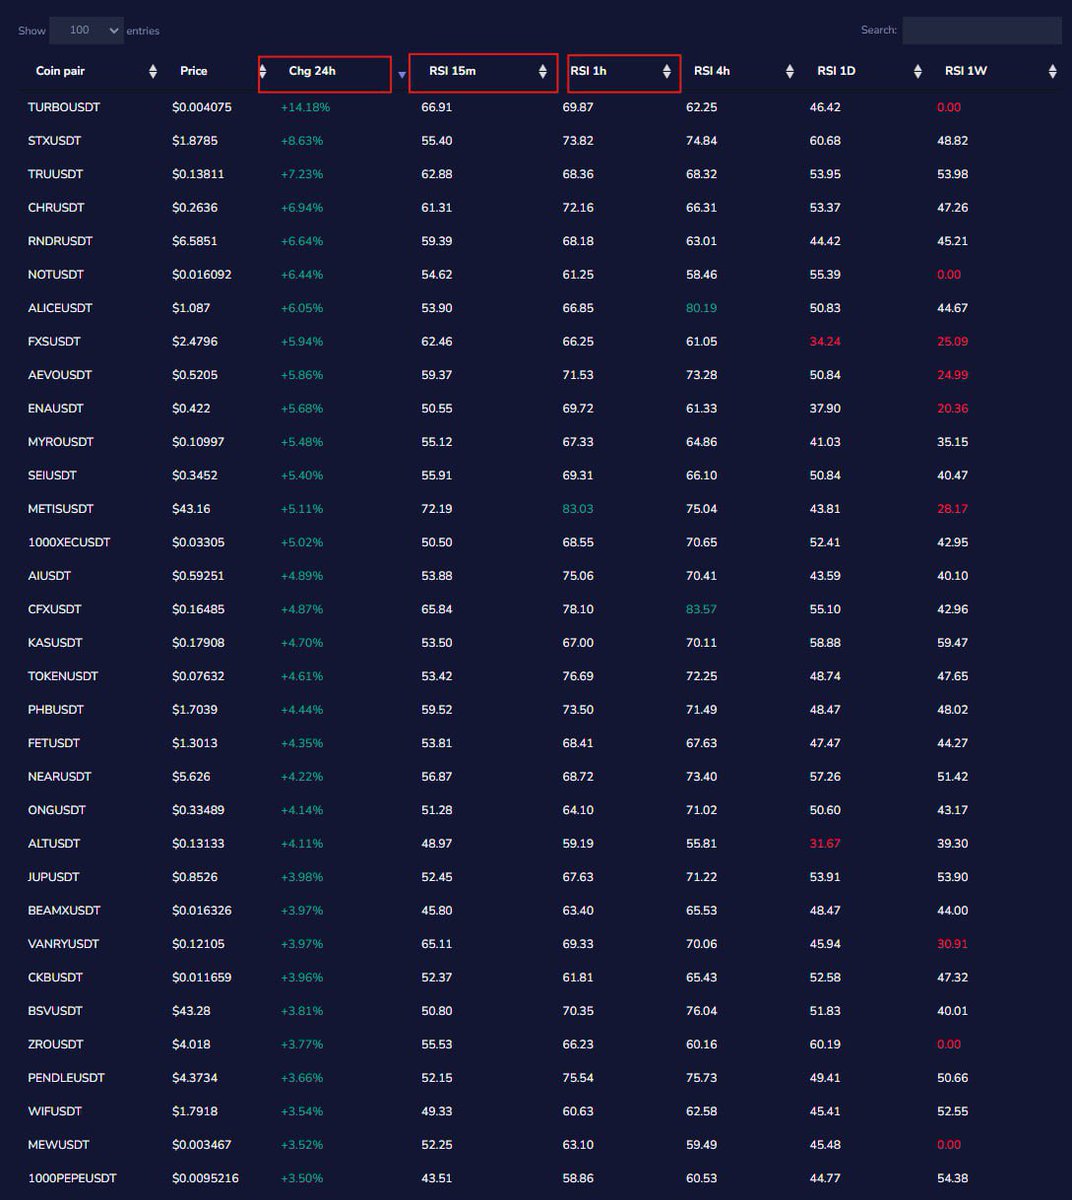This screenshot has width=1072, height=1200.
Task: Sort by RSI 1h column header
Action: (x=588, y=71)
